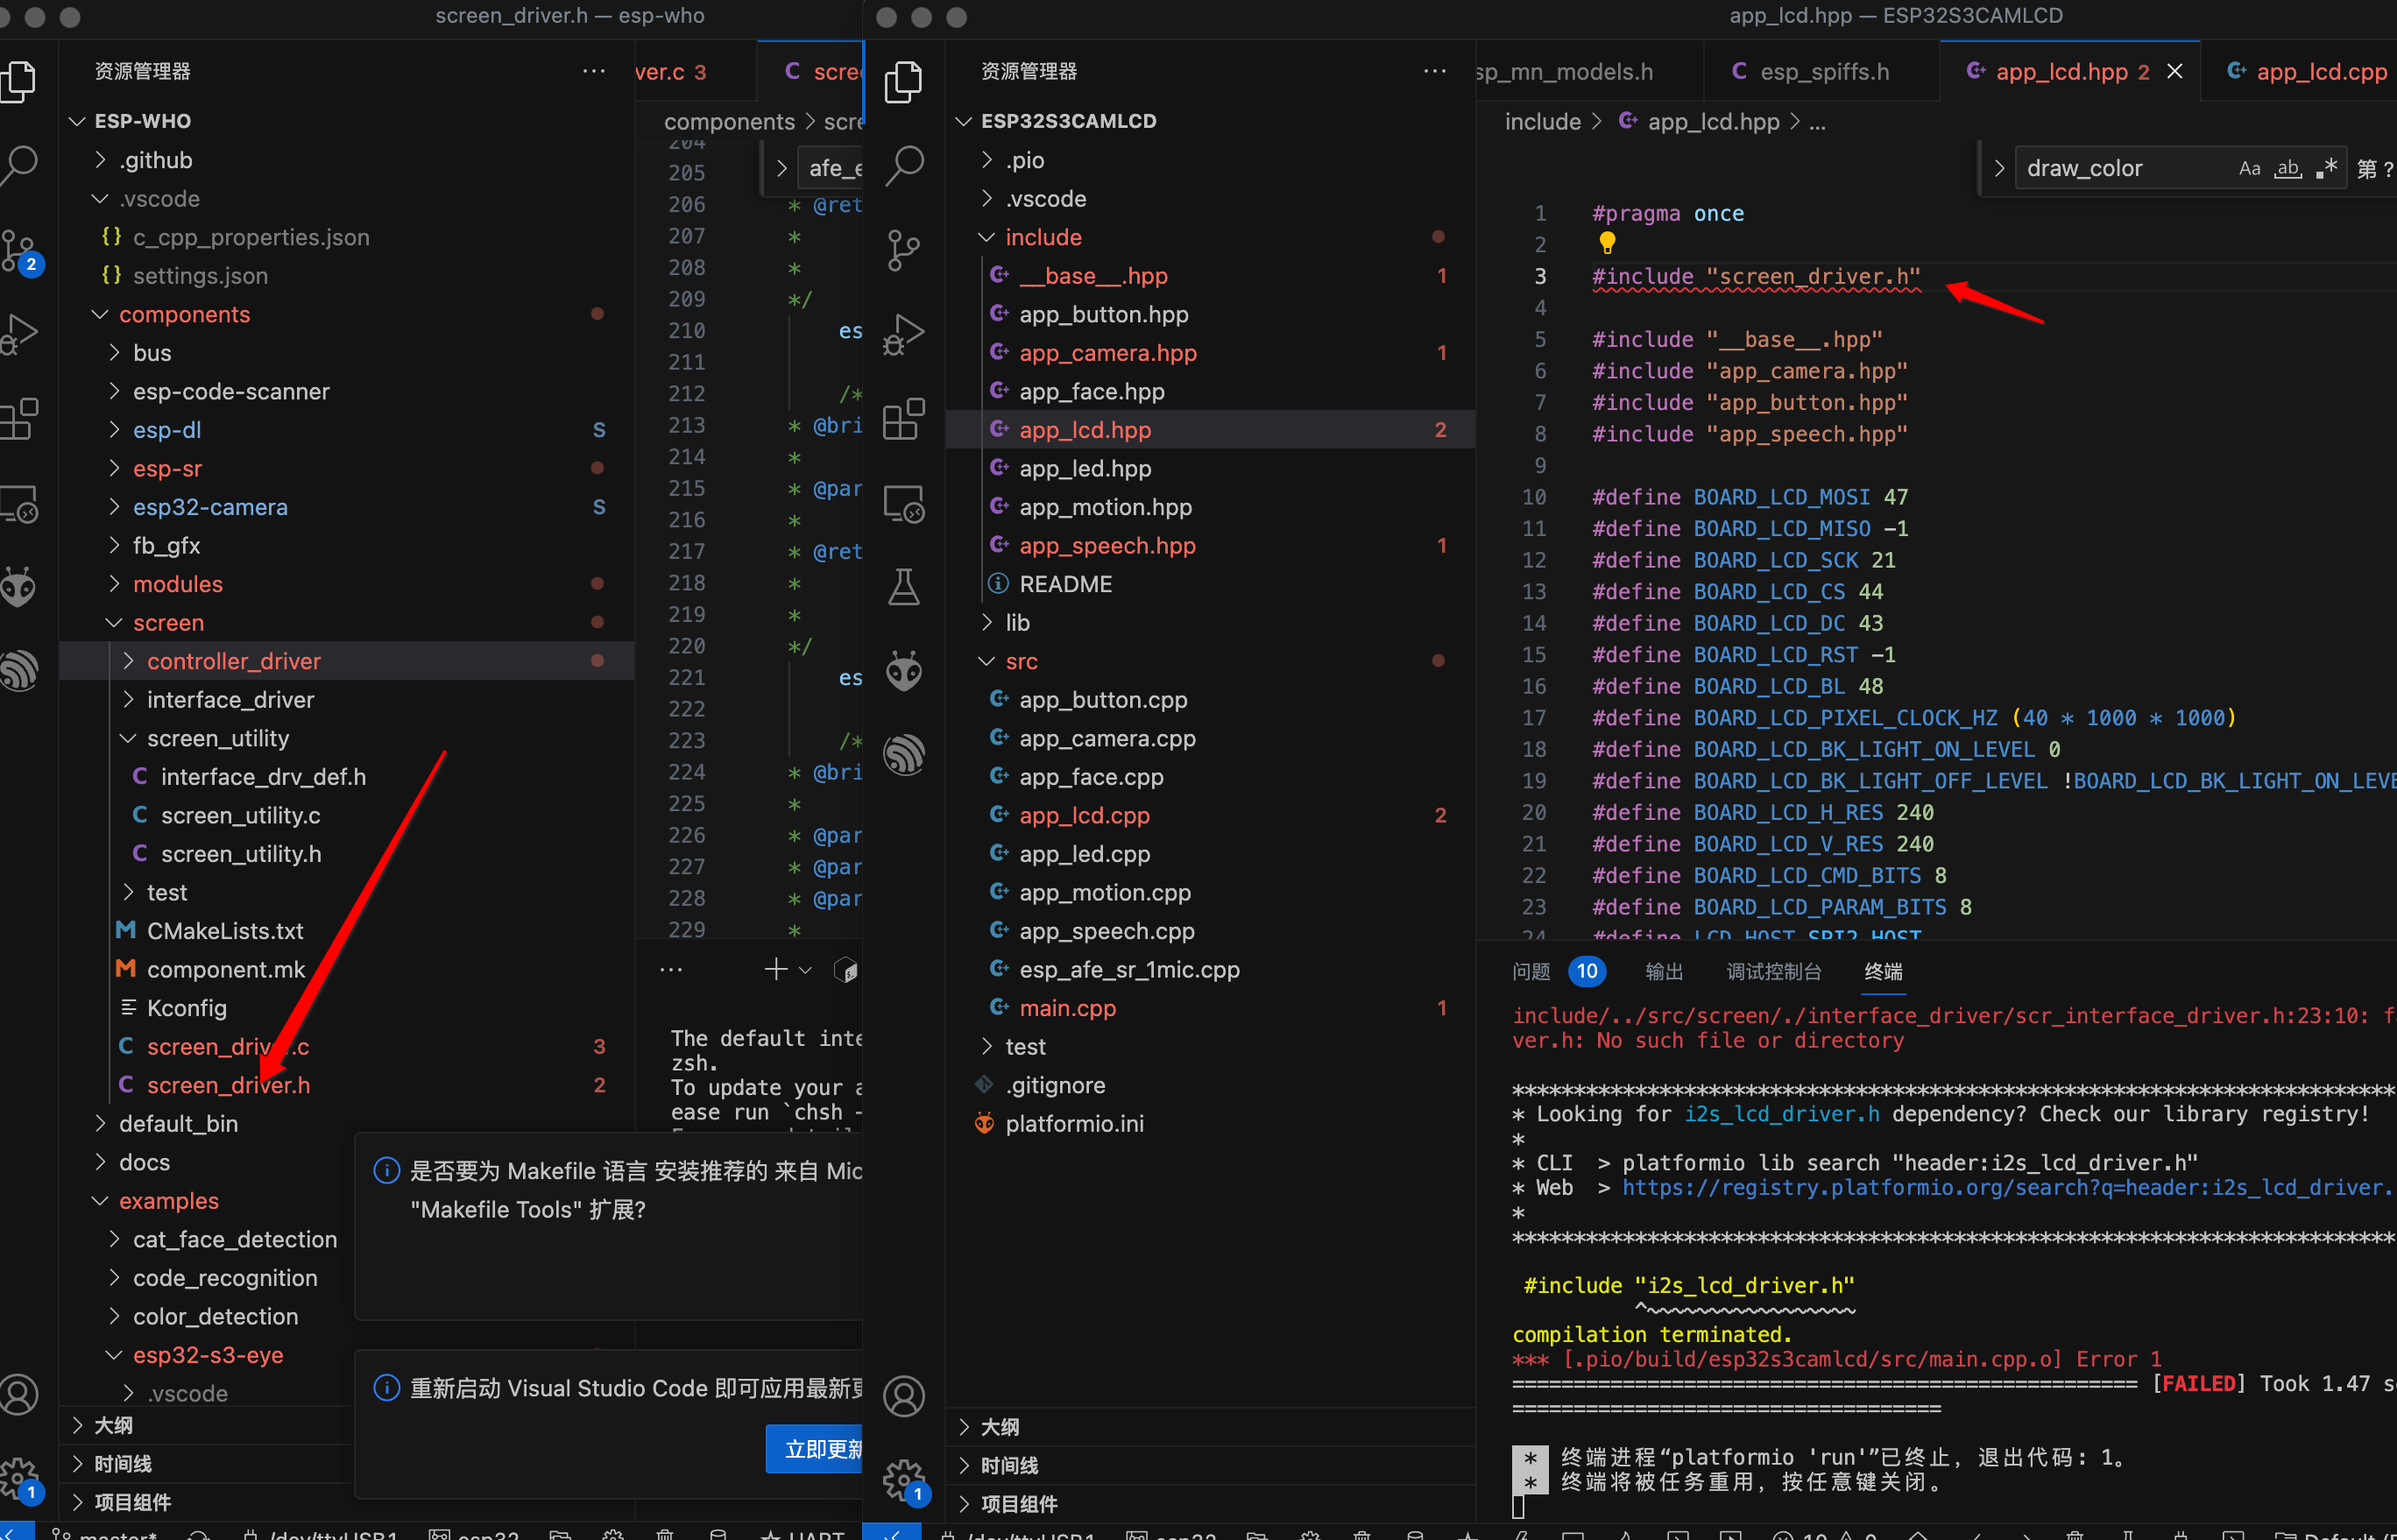Select the Accounts icon above settings gear
This screenshot has height=1540, width=2397.
pyautogui.click(x=905, y=1395)
